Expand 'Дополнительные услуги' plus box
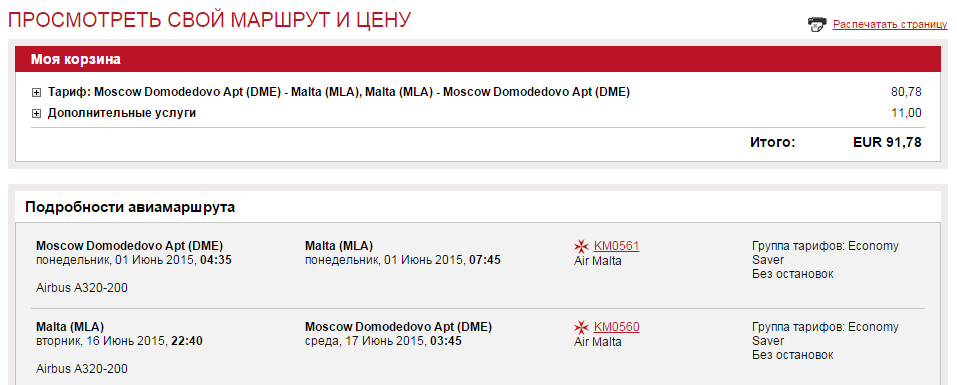This screenshot has width=957, height=385. (36, 113)
